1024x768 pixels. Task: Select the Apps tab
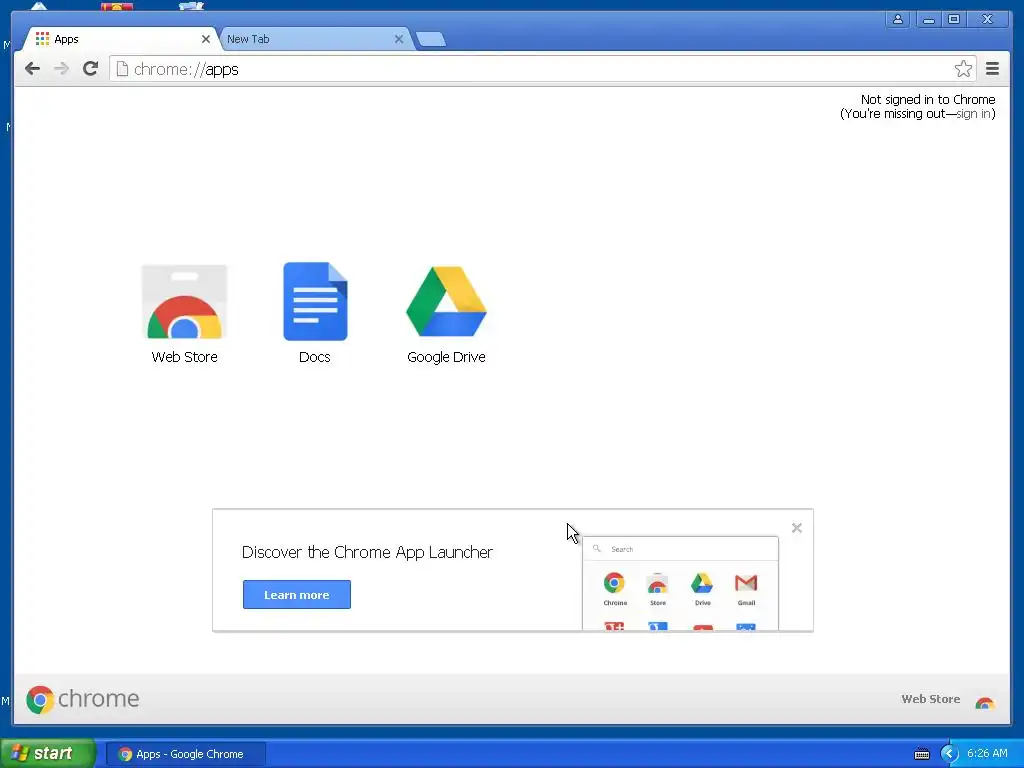[x=121, y=39]
